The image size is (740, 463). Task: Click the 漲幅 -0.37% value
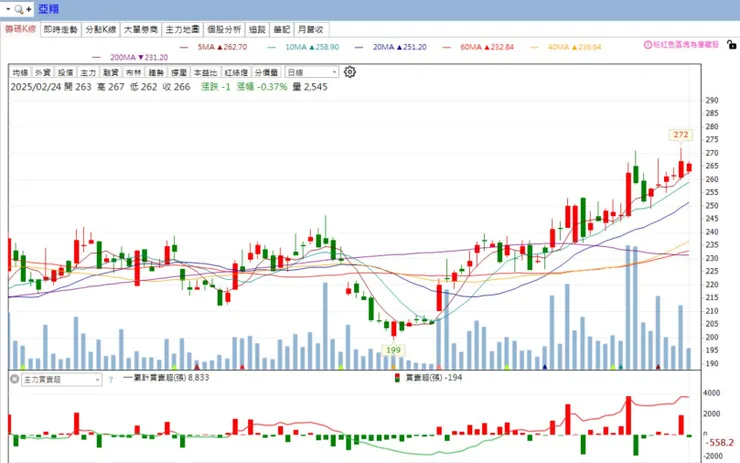point(262,87)
